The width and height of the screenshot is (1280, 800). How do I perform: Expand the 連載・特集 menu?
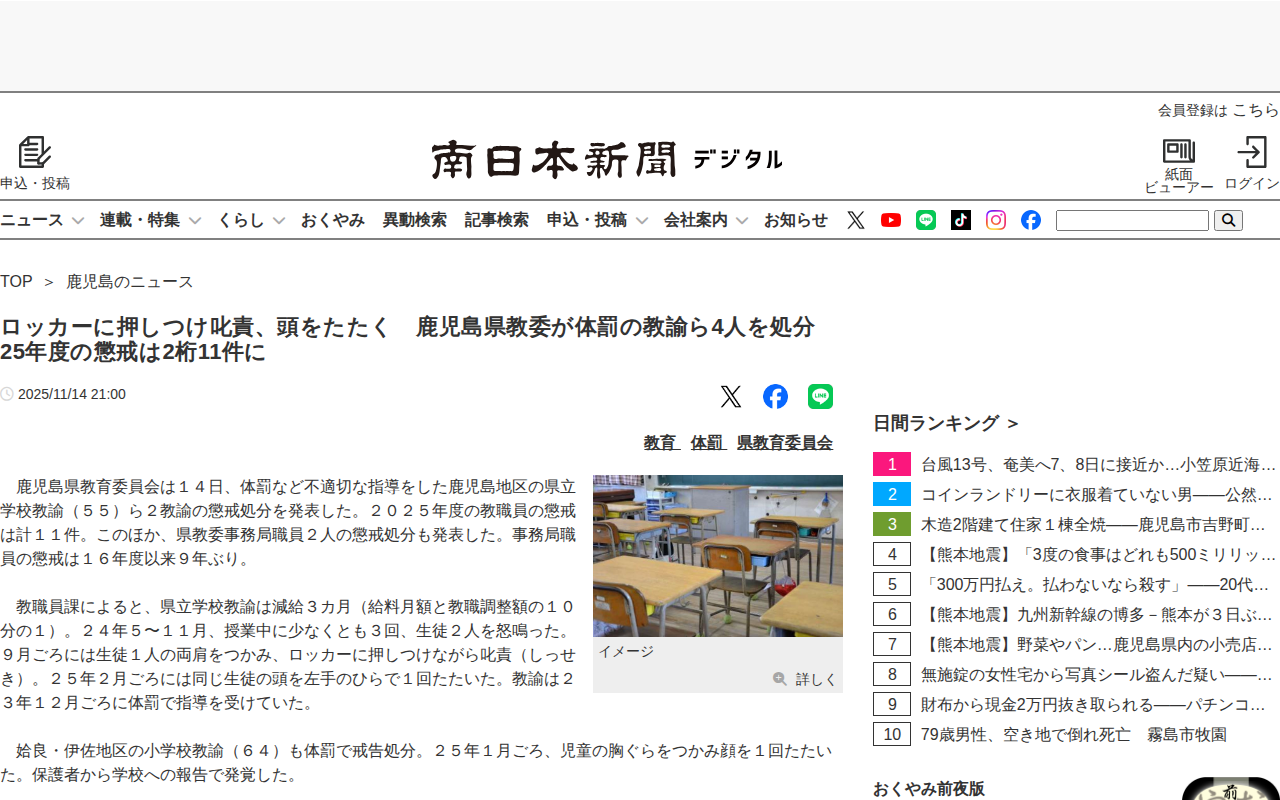click(150, 220)
